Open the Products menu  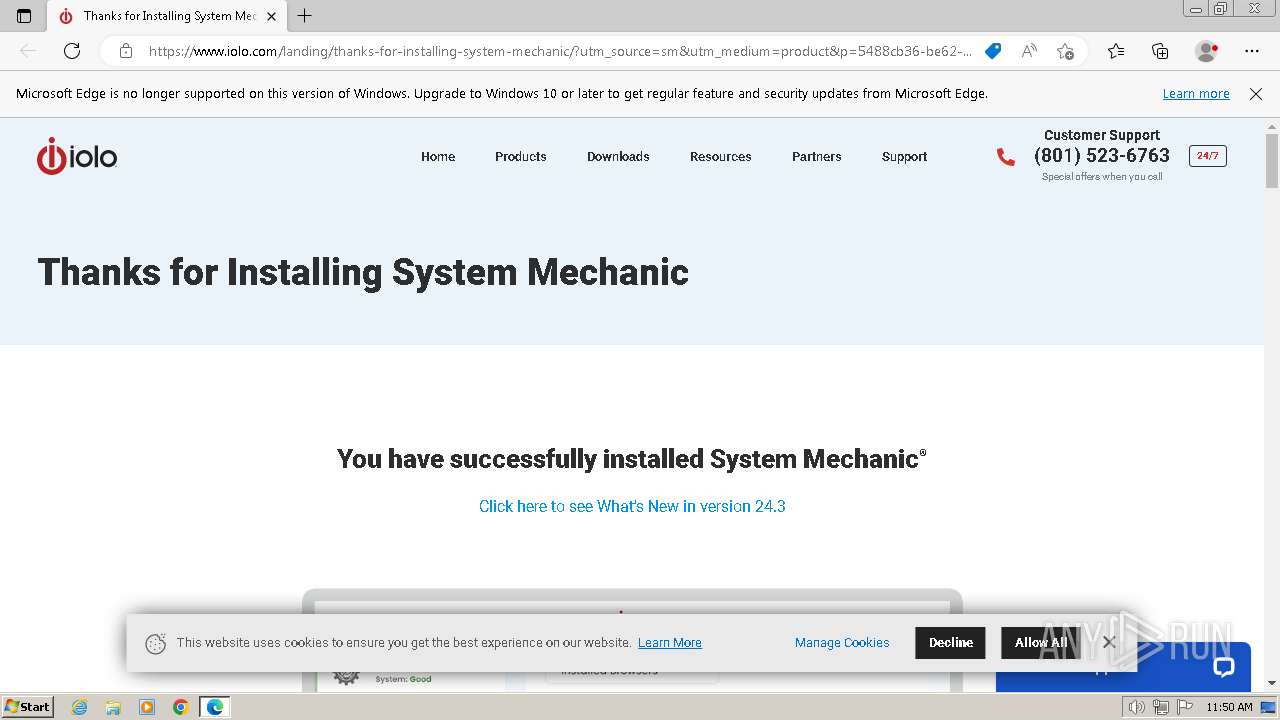[521, 157]
